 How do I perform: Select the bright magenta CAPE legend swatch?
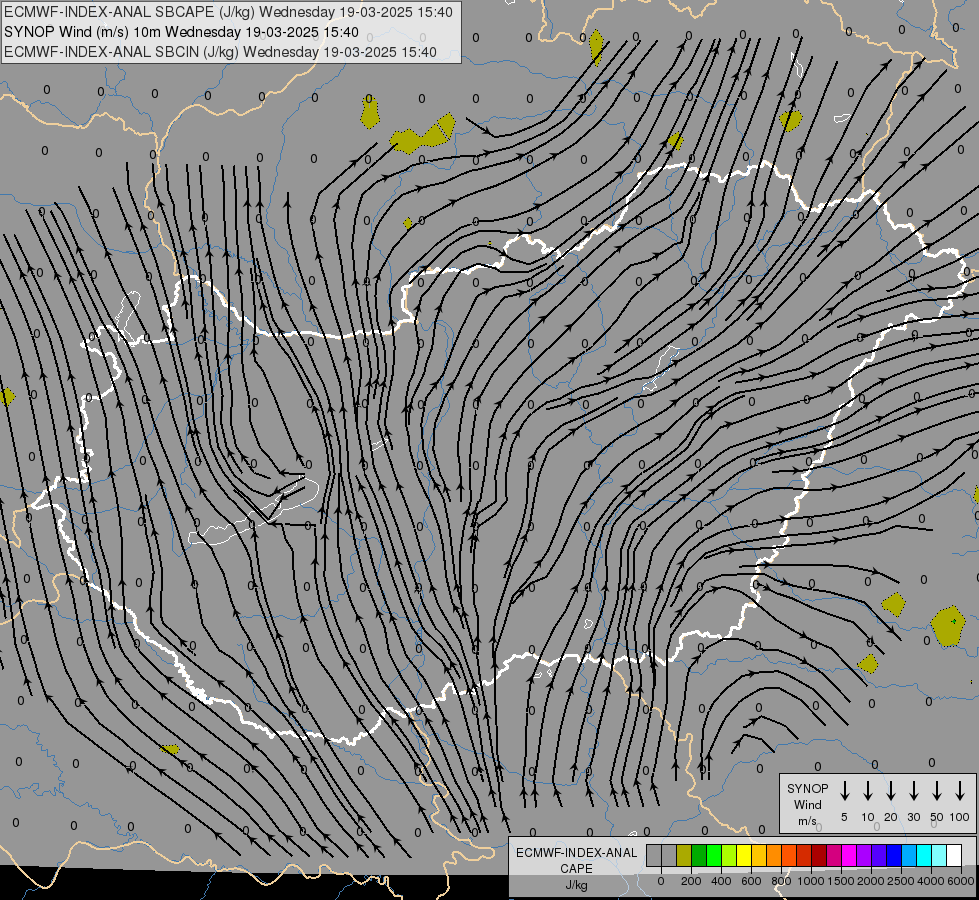click(x=849, y=855)
